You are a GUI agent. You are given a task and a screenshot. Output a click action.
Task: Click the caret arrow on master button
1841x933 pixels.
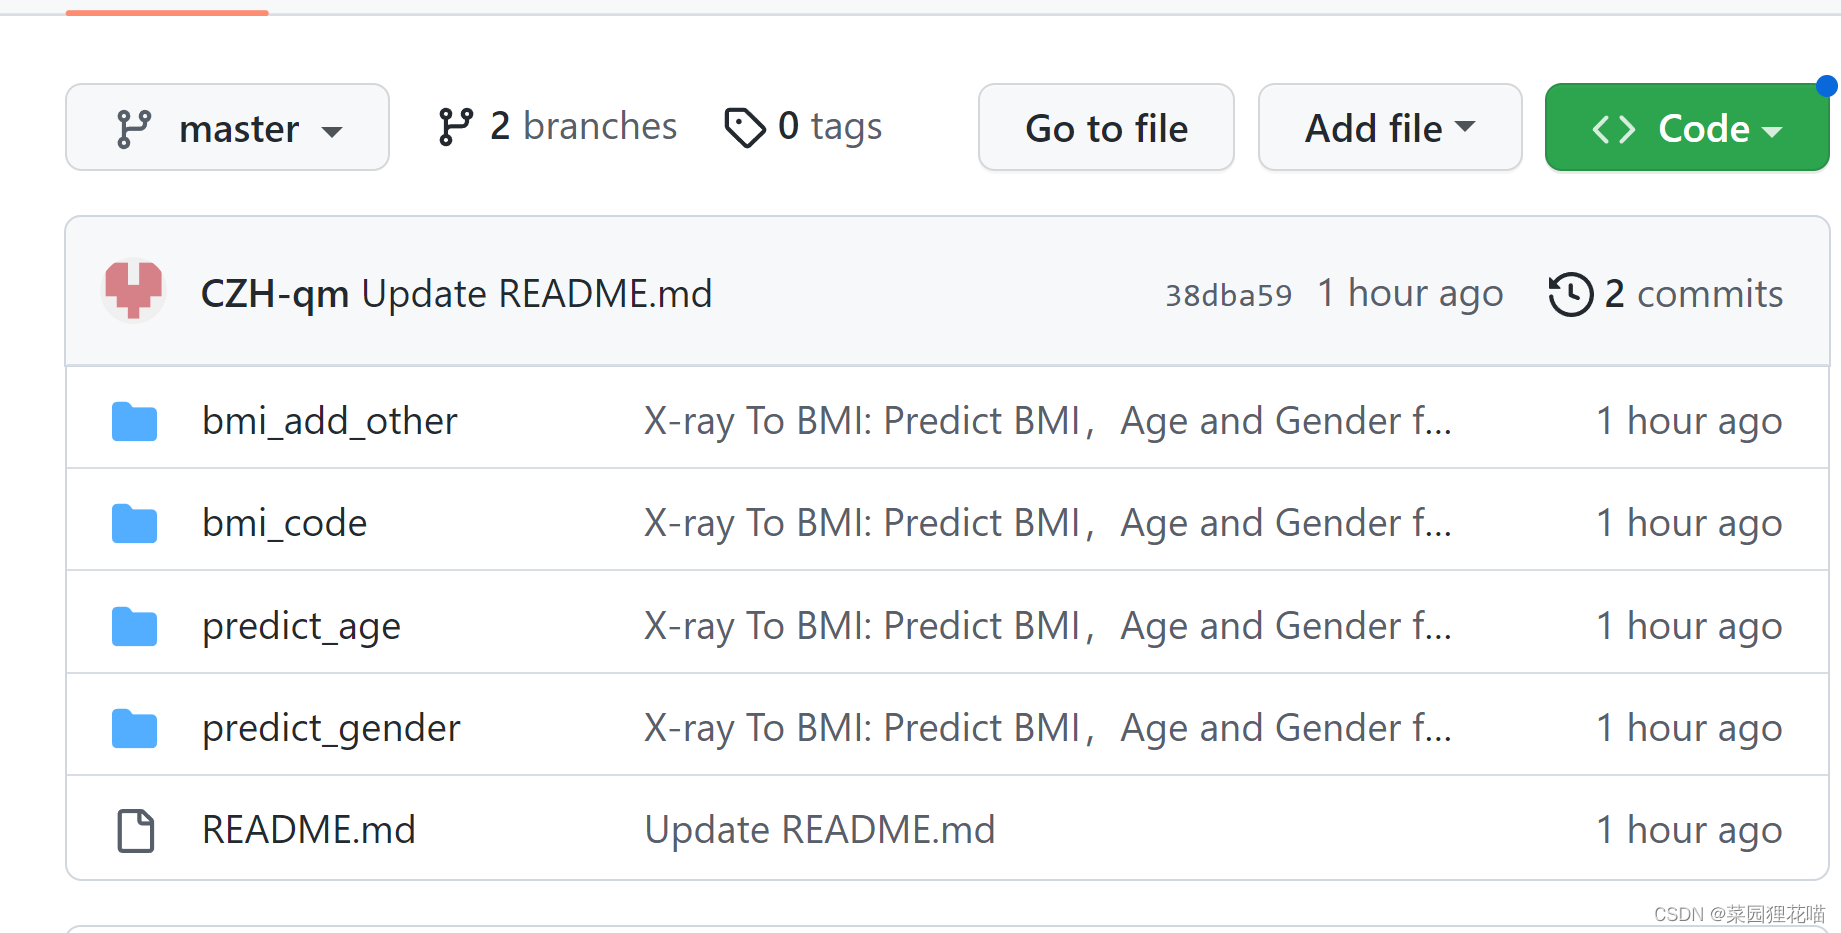(x=332, y=132)
